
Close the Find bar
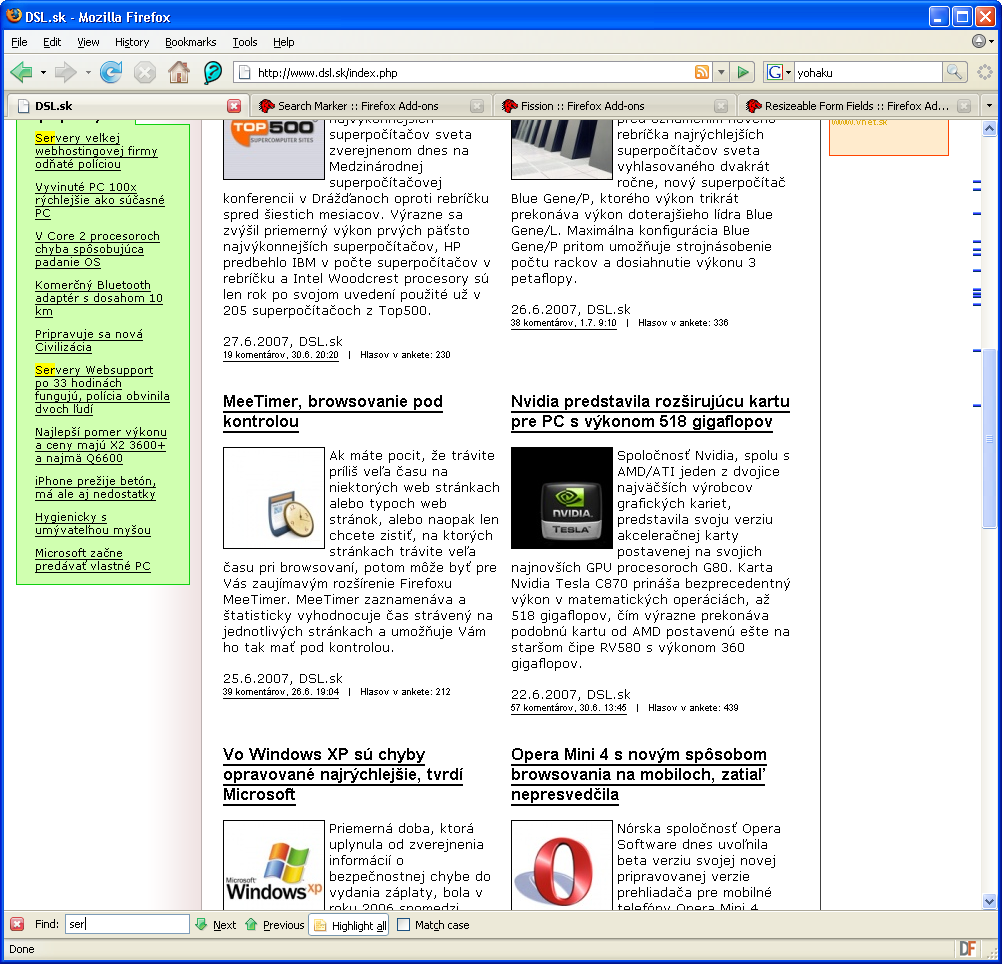coord(17,924)
